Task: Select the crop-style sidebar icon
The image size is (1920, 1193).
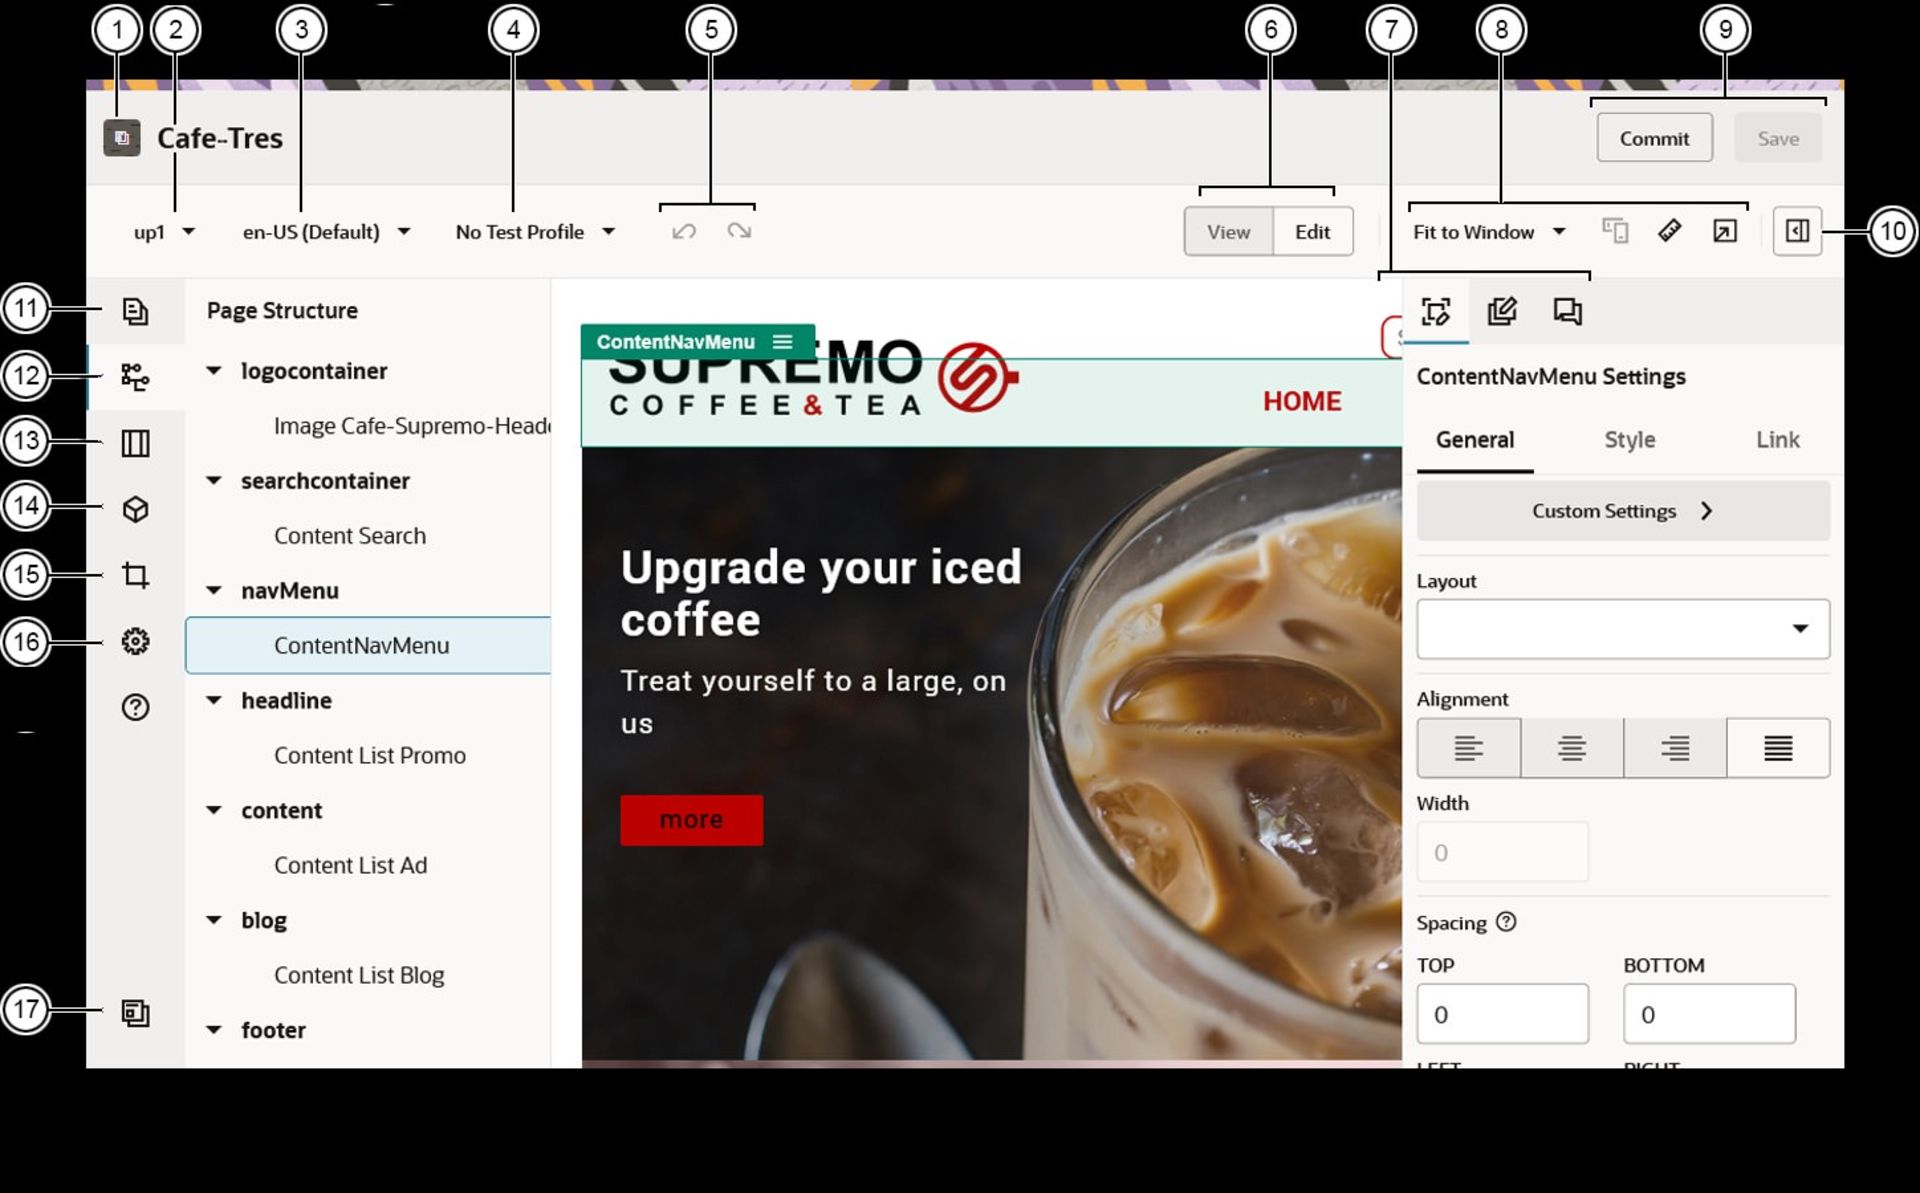Action: 135,575
